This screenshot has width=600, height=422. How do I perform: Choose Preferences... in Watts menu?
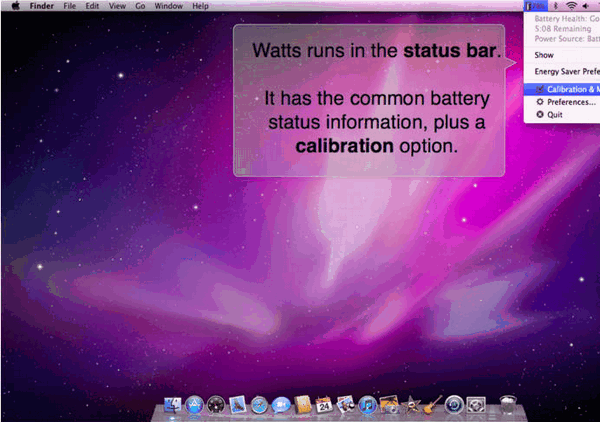tap(562, 102)
